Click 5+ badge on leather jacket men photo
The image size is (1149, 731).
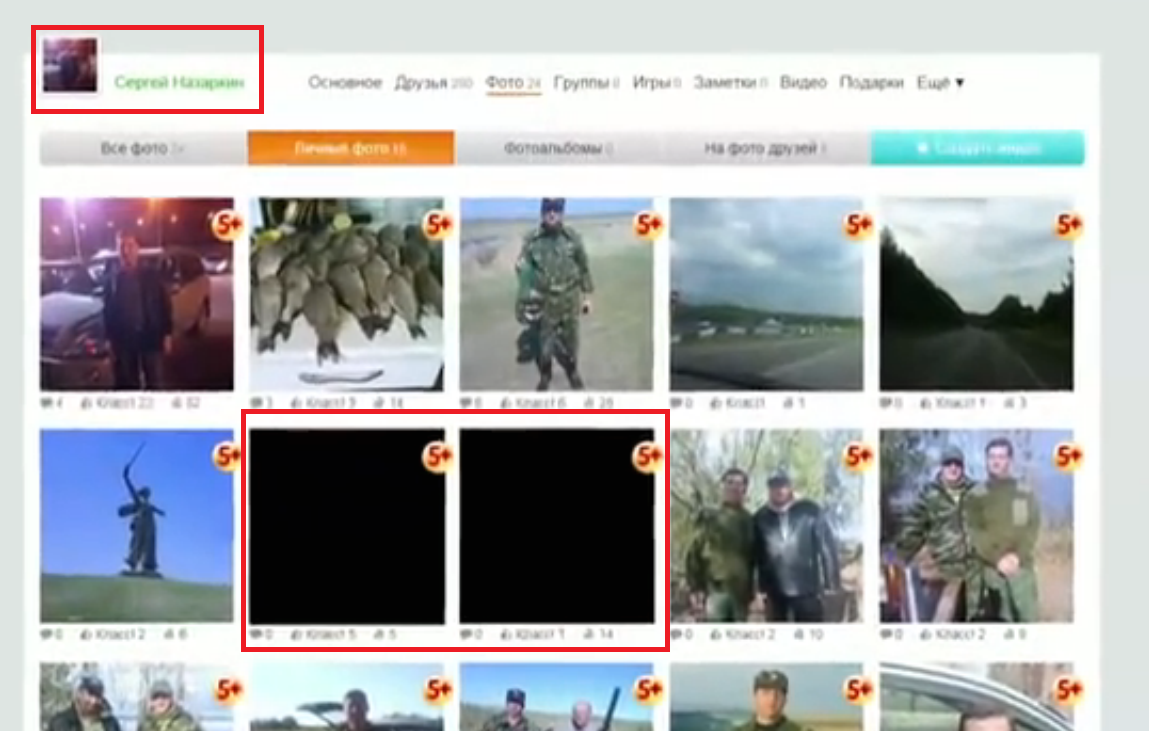point(858,456)
